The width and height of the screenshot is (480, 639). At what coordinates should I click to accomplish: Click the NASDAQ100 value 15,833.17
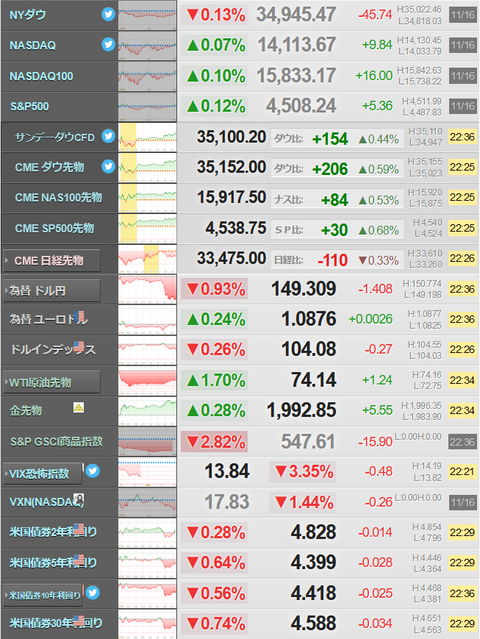296,76
